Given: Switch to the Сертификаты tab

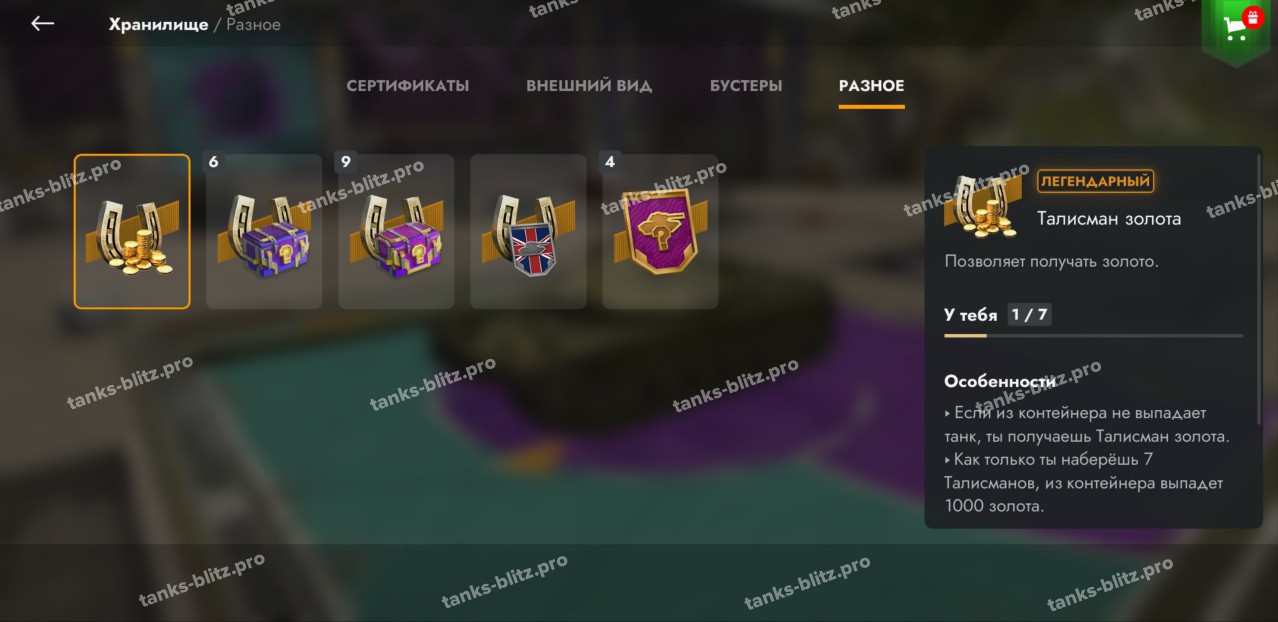Looking at the screenshot, I should click(x=408, y=86).
